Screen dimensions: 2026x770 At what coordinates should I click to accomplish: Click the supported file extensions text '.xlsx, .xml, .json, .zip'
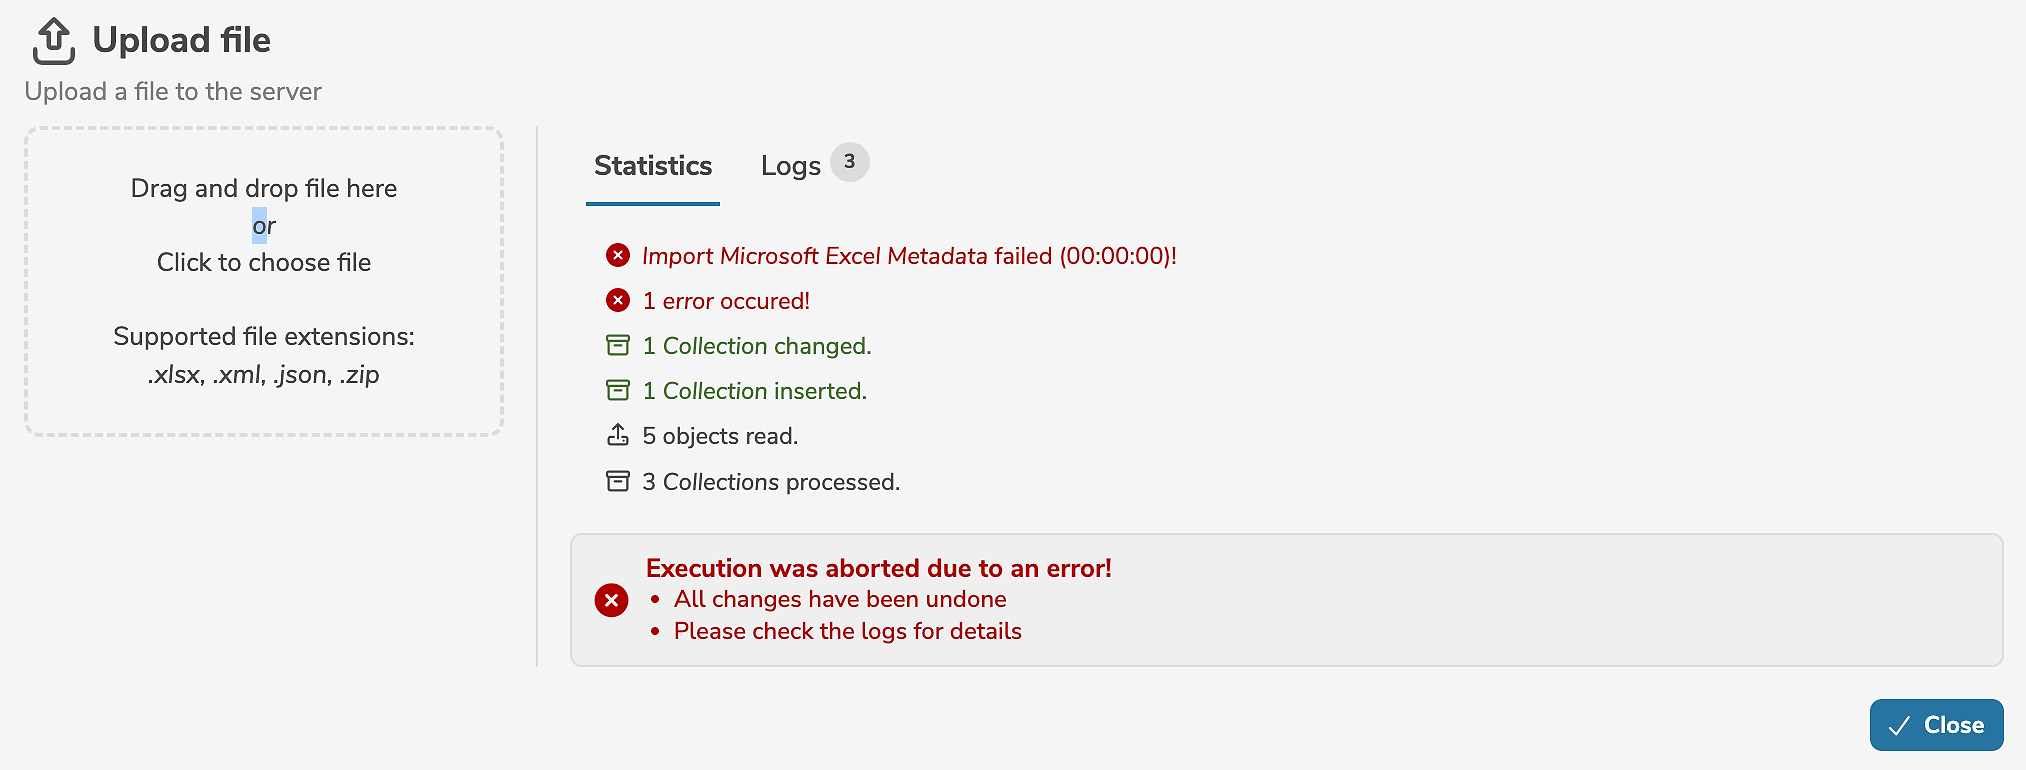[x=264, y=375]
